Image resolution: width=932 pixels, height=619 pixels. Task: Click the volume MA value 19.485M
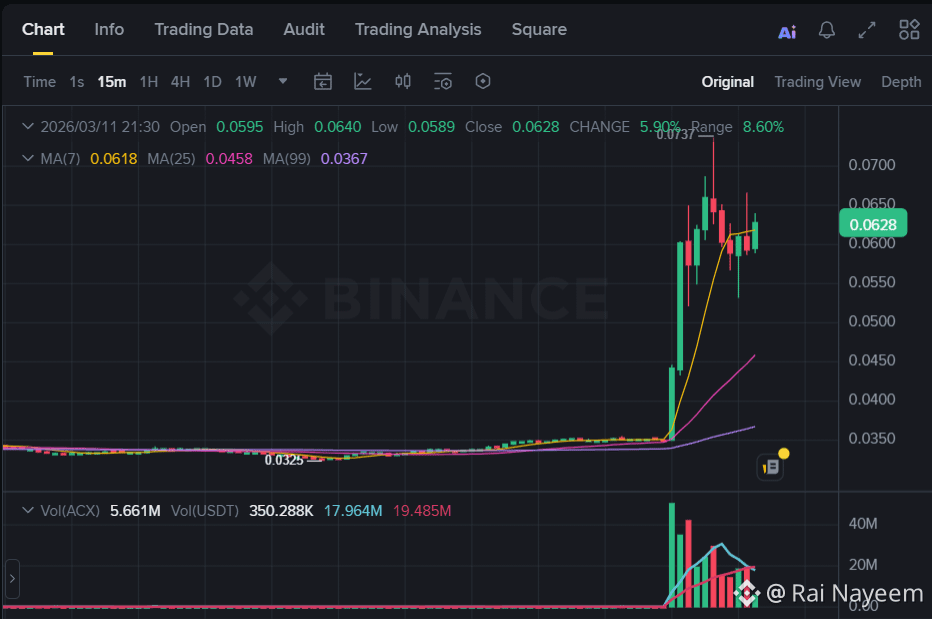(x=422, y=511)
